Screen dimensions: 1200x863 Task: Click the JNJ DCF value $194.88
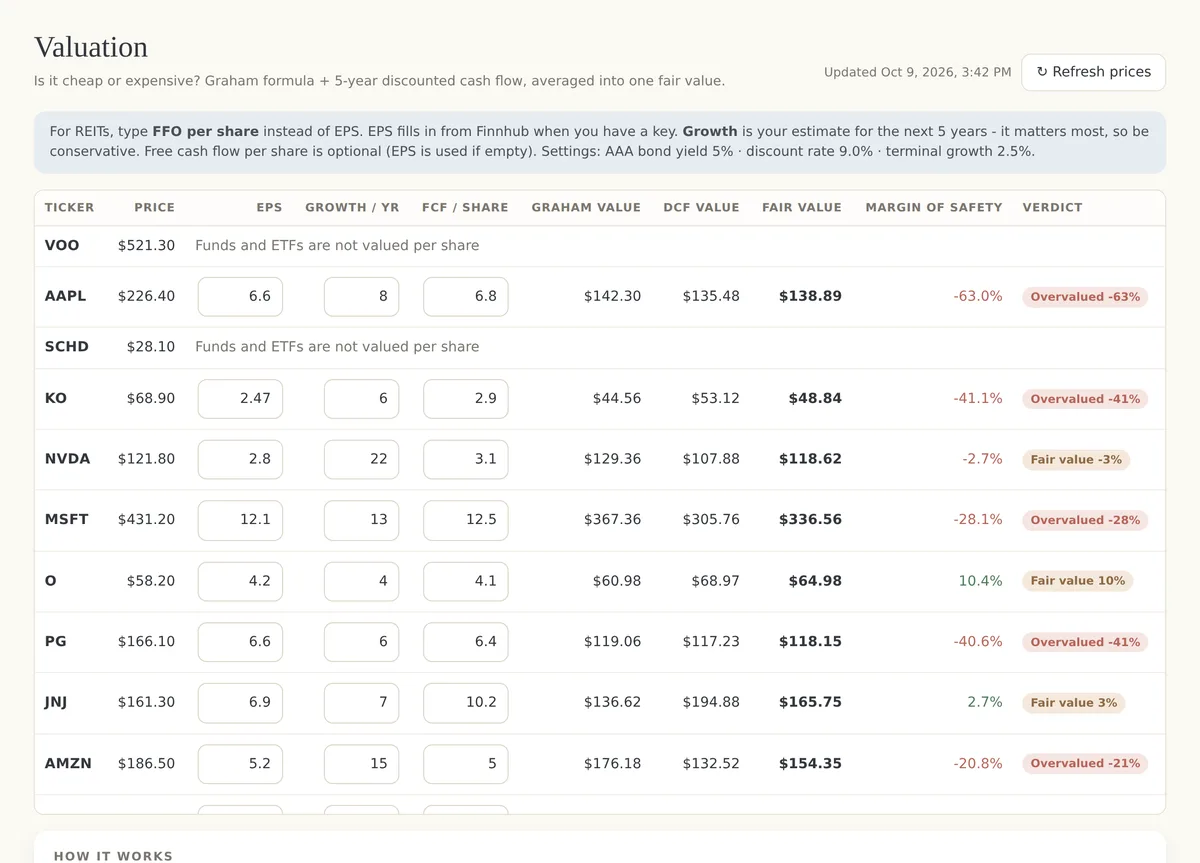711,703
